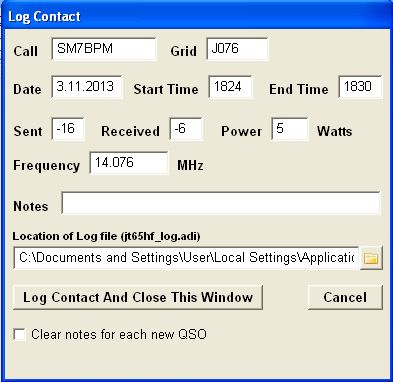Click the Received report field -6
This screenshot has width=393, height=382.
click(x=186, y=129)
